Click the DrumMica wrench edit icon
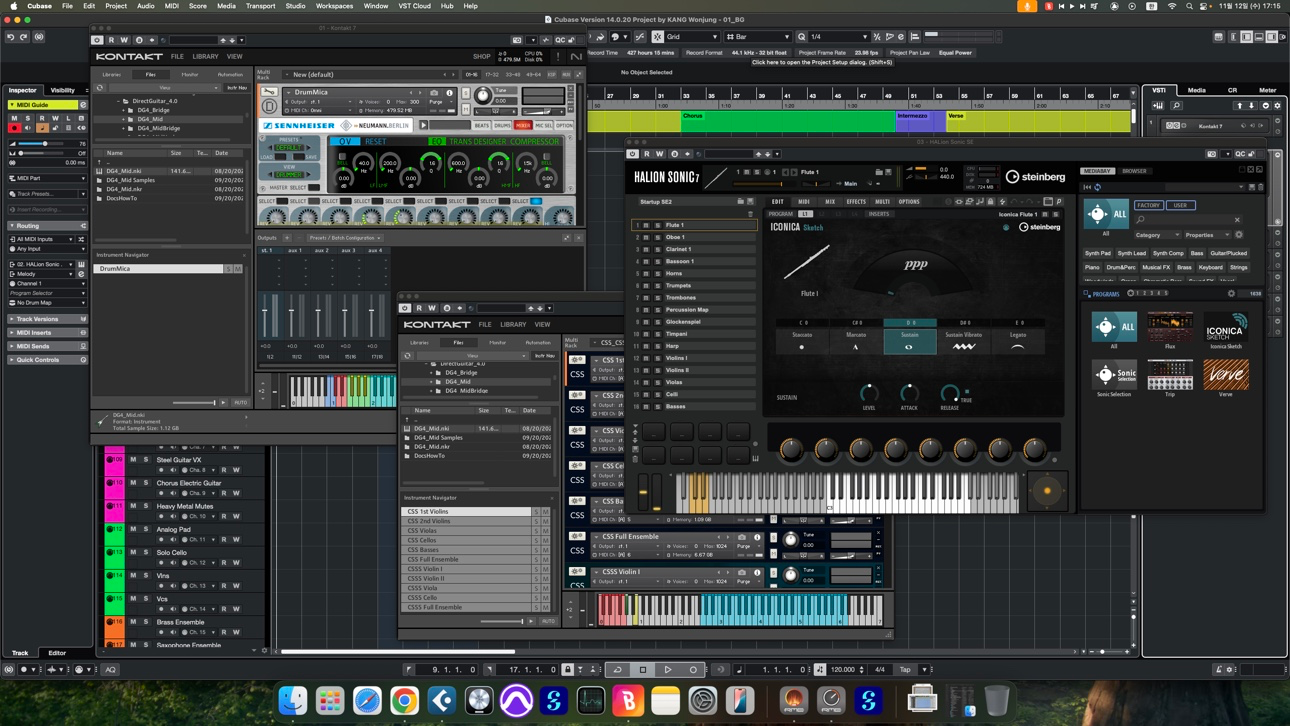The height and width of the screenshot is (726, 1290). click(270, 92)
